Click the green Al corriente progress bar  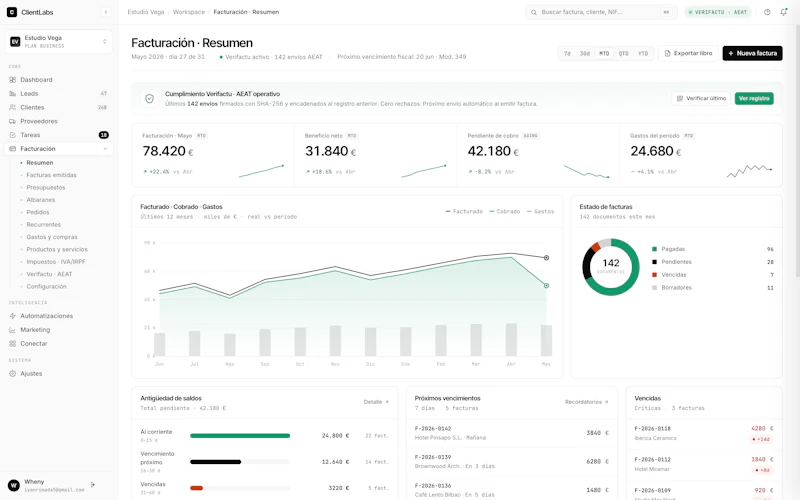240,436
